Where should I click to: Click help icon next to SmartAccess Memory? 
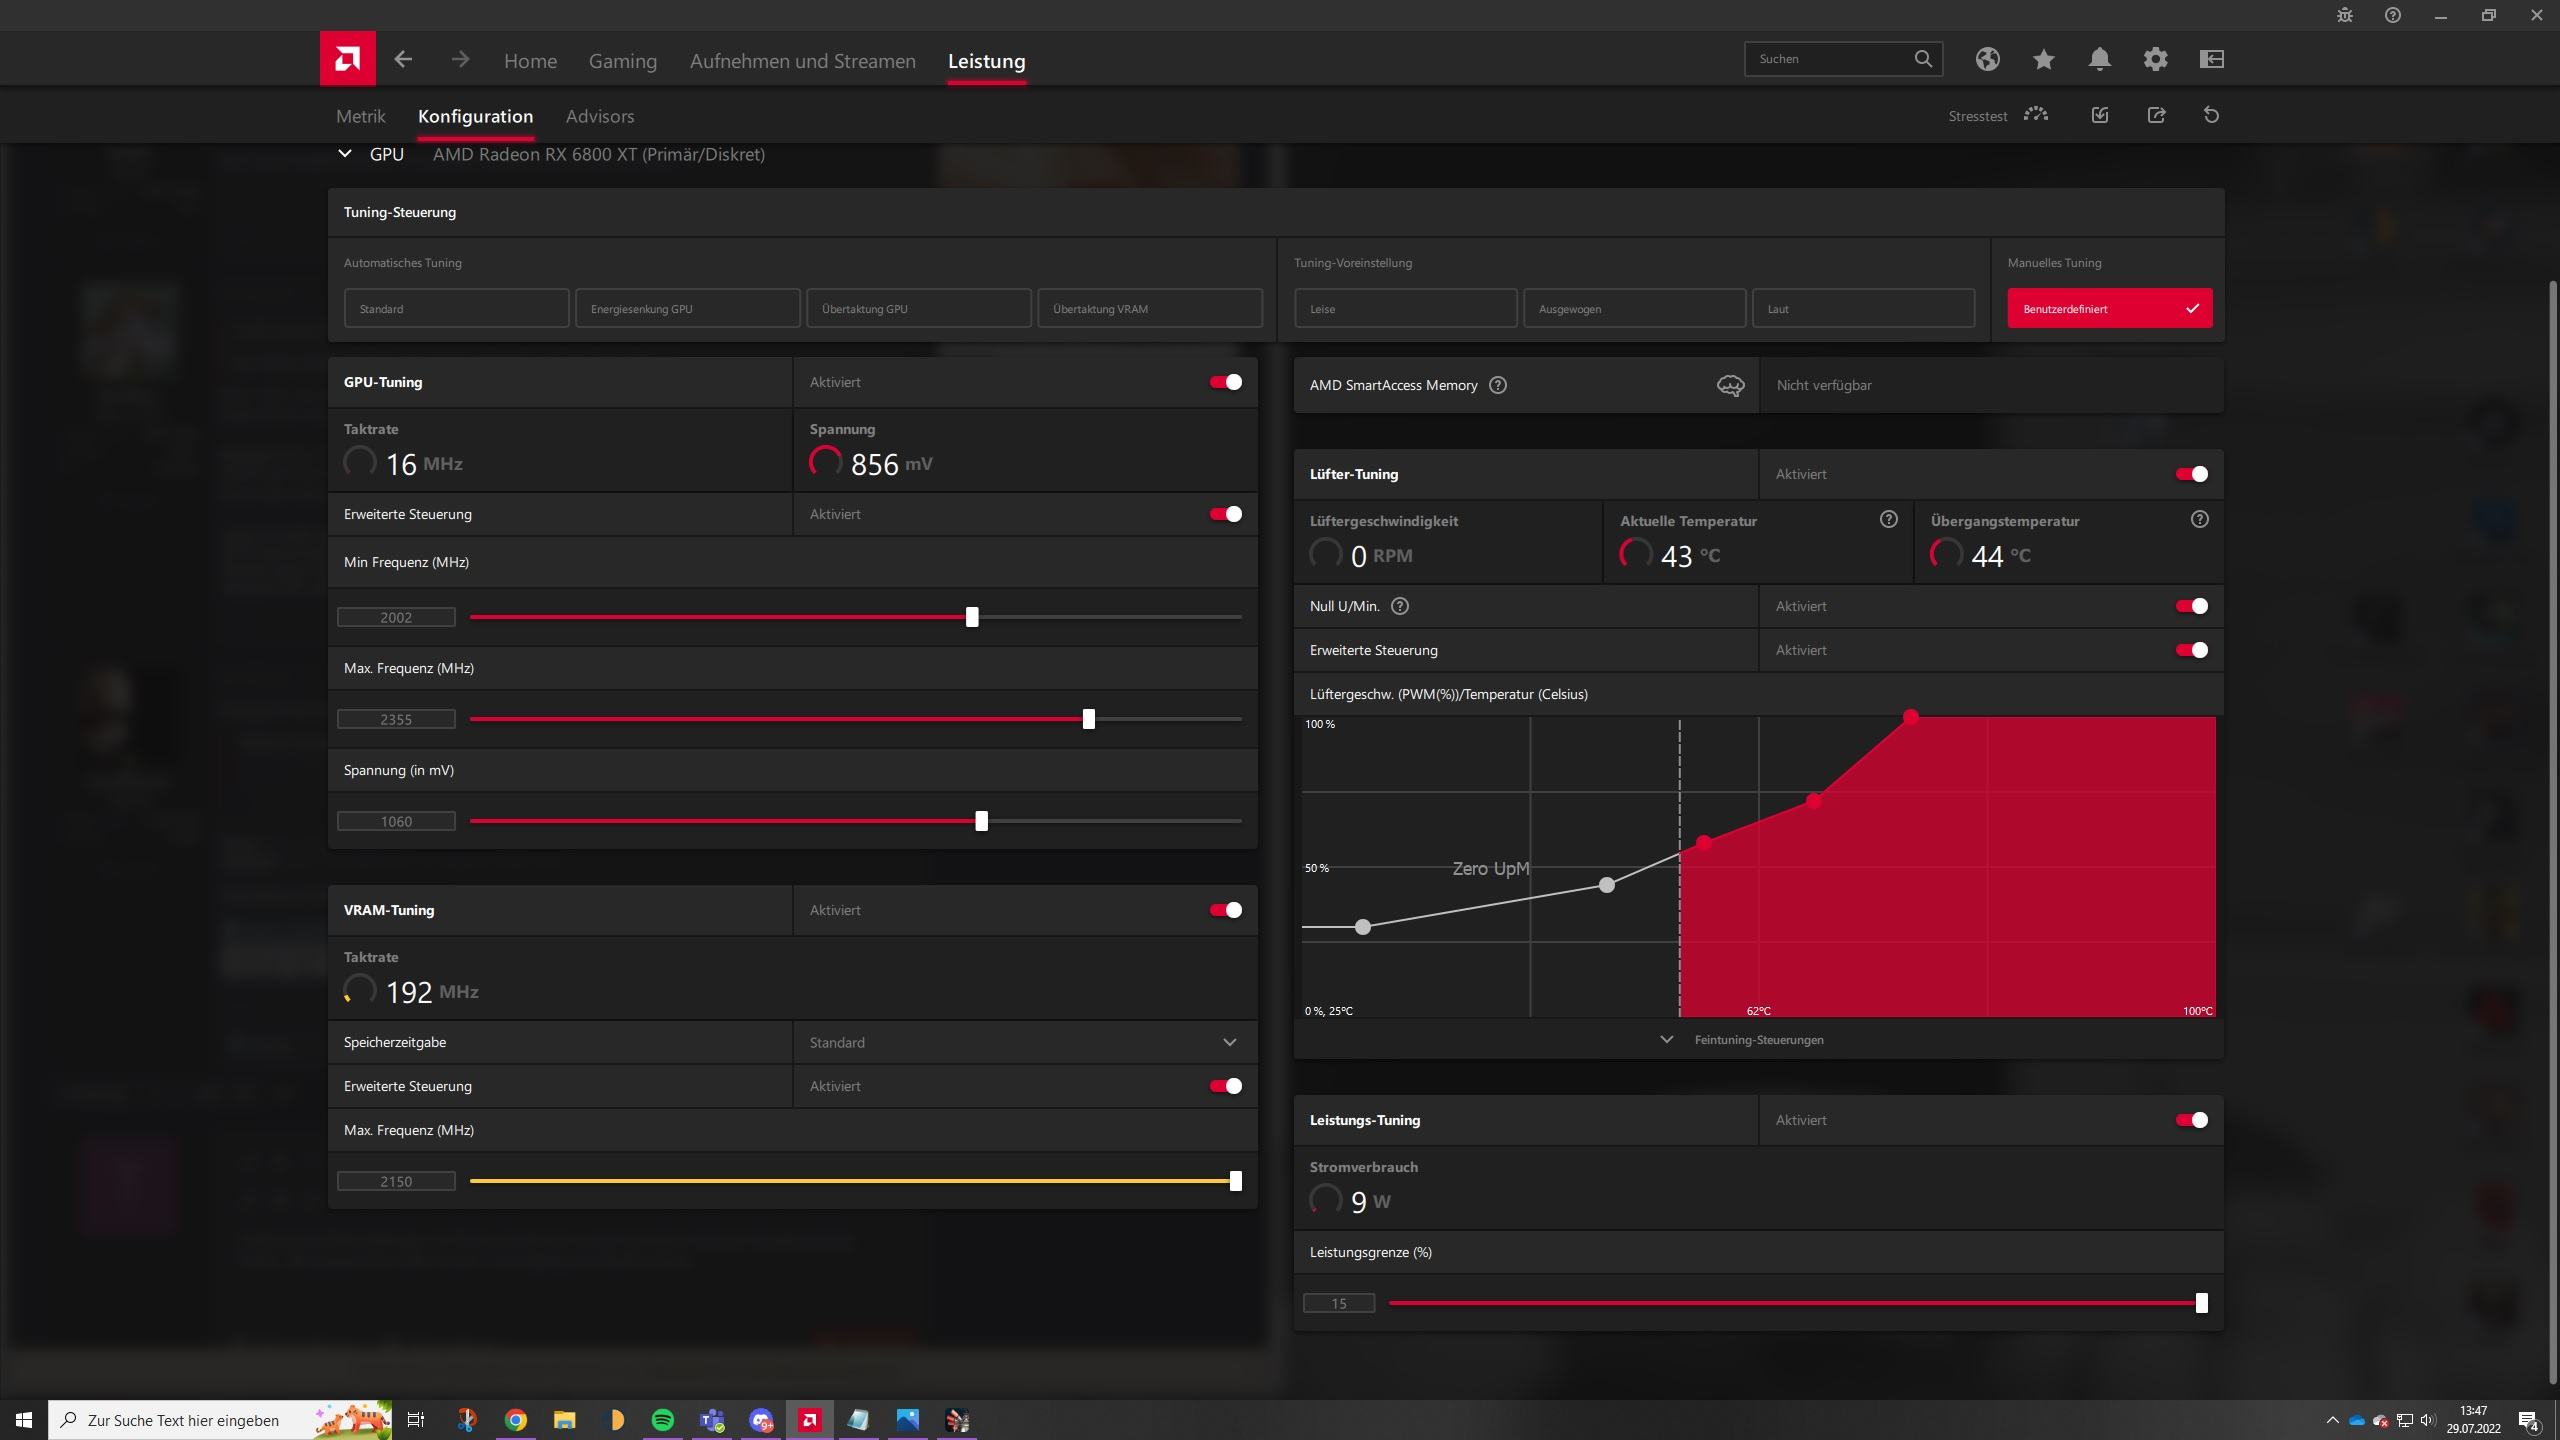coord(1497,385)
